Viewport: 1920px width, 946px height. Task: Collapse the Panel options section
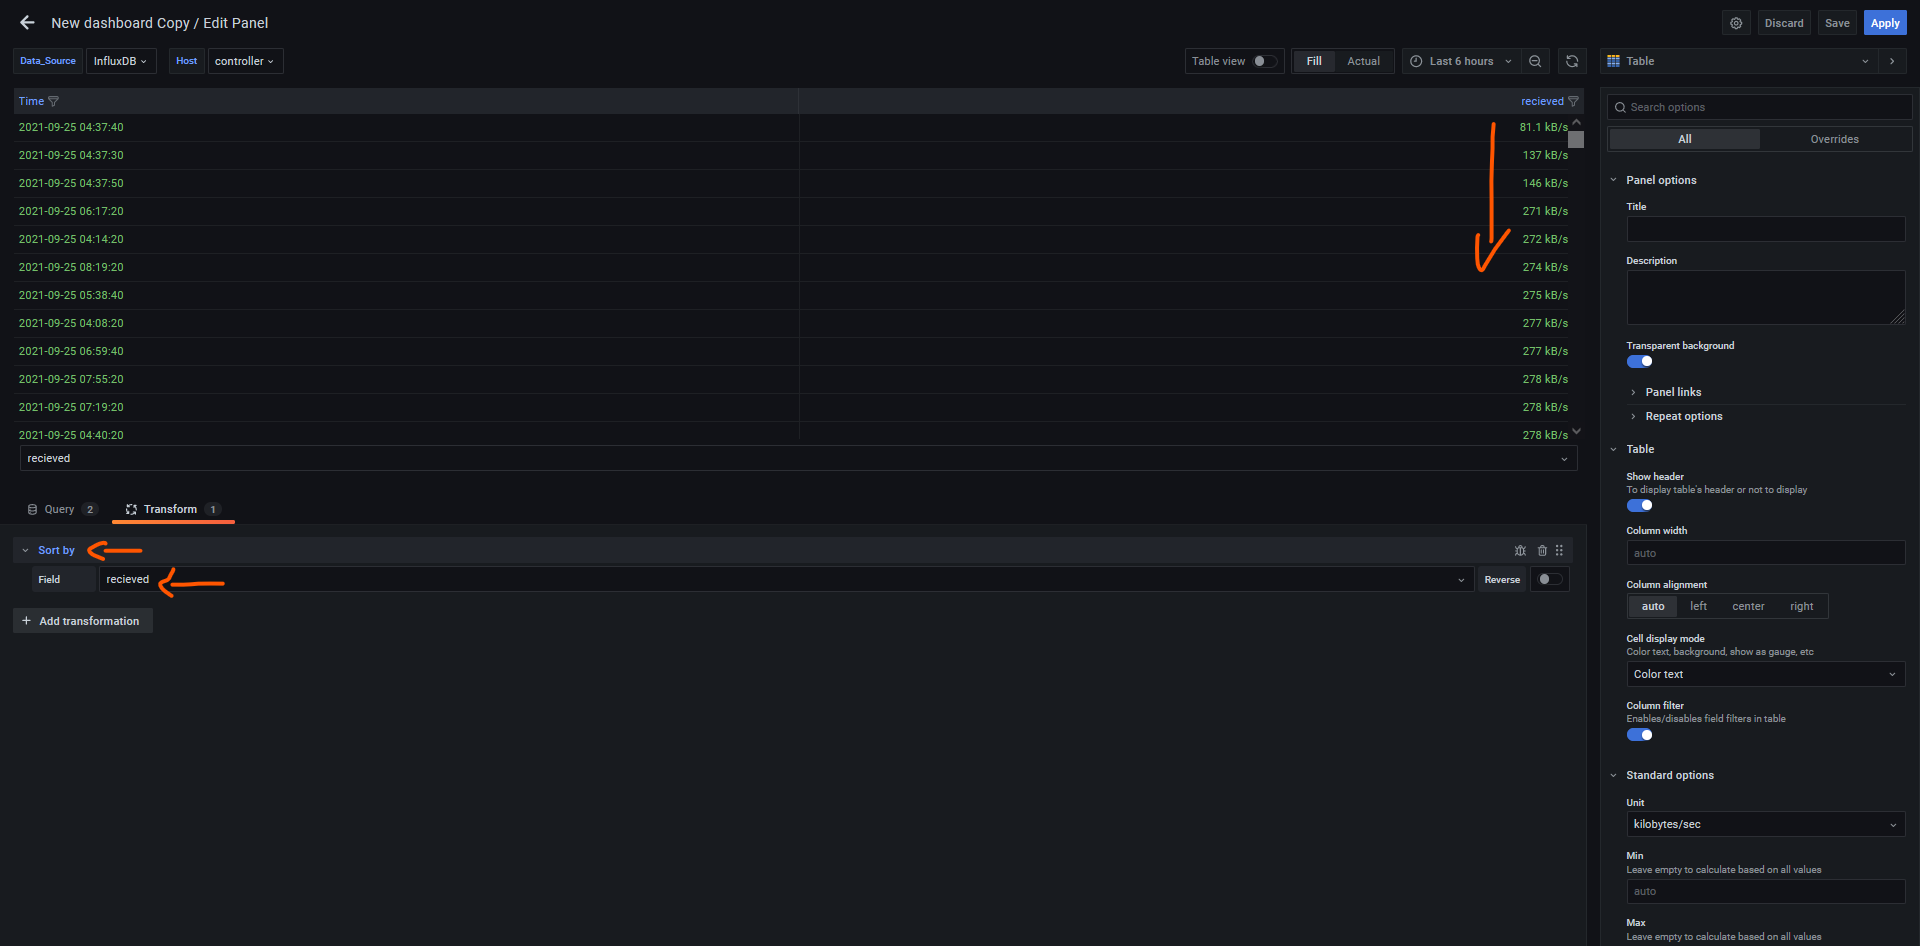point(1613,180)
